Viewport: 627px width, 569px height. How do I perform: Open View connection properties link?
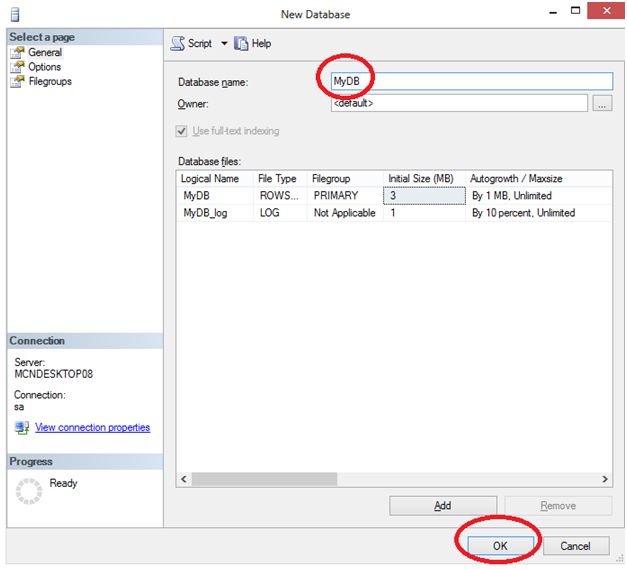pyautogui.click(x=93, y=427)
